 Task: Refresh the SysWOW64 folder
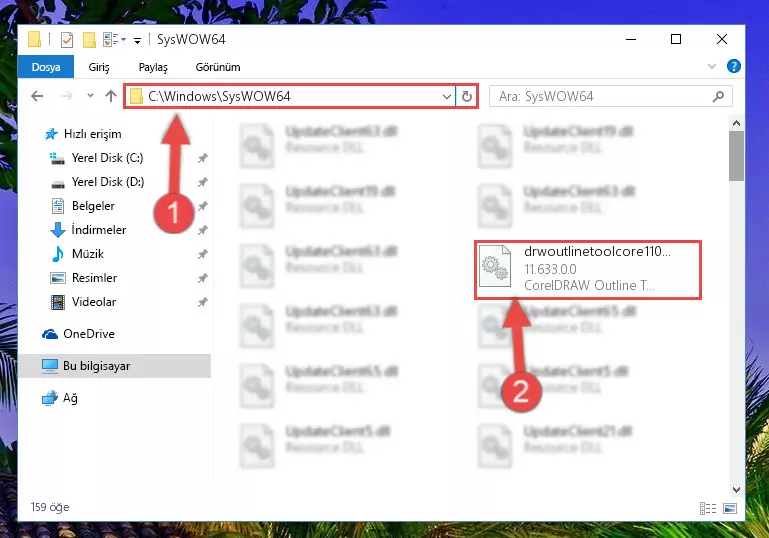467,97
